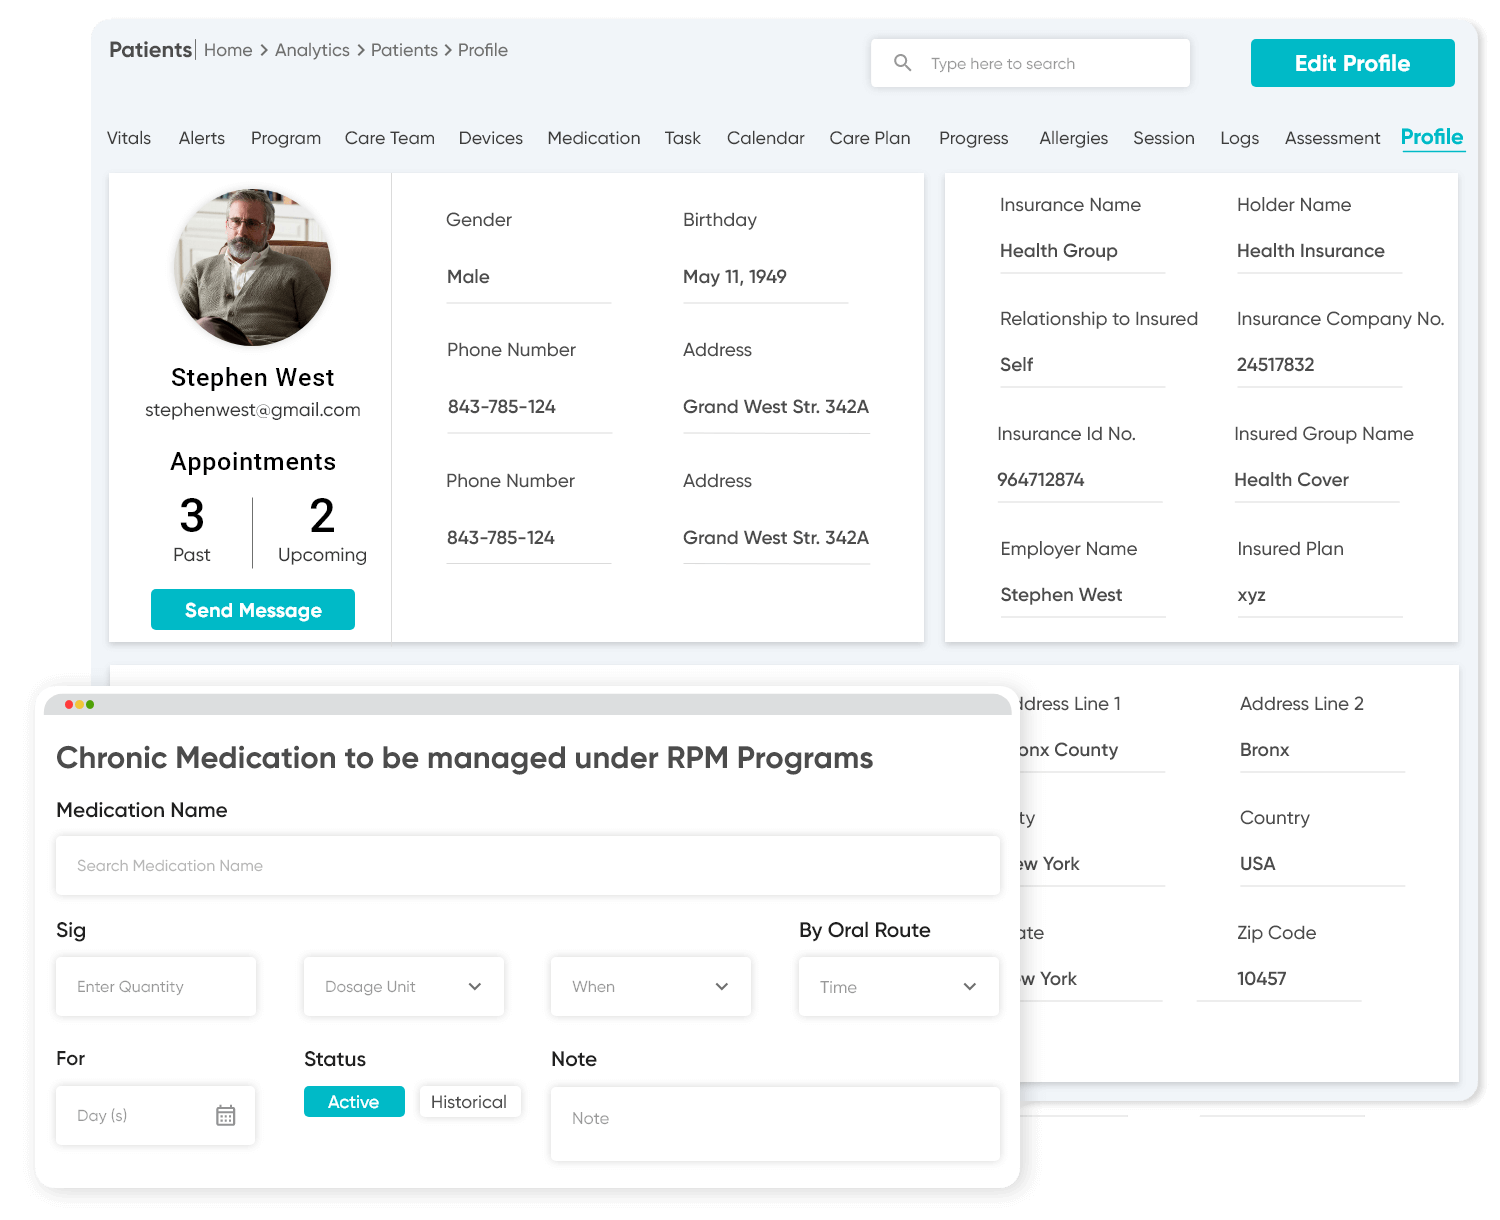This screenshot has width=1500, height=1220.
Task: Go to Patients in the breadcrumb trail
Action: tap(404, 49)
